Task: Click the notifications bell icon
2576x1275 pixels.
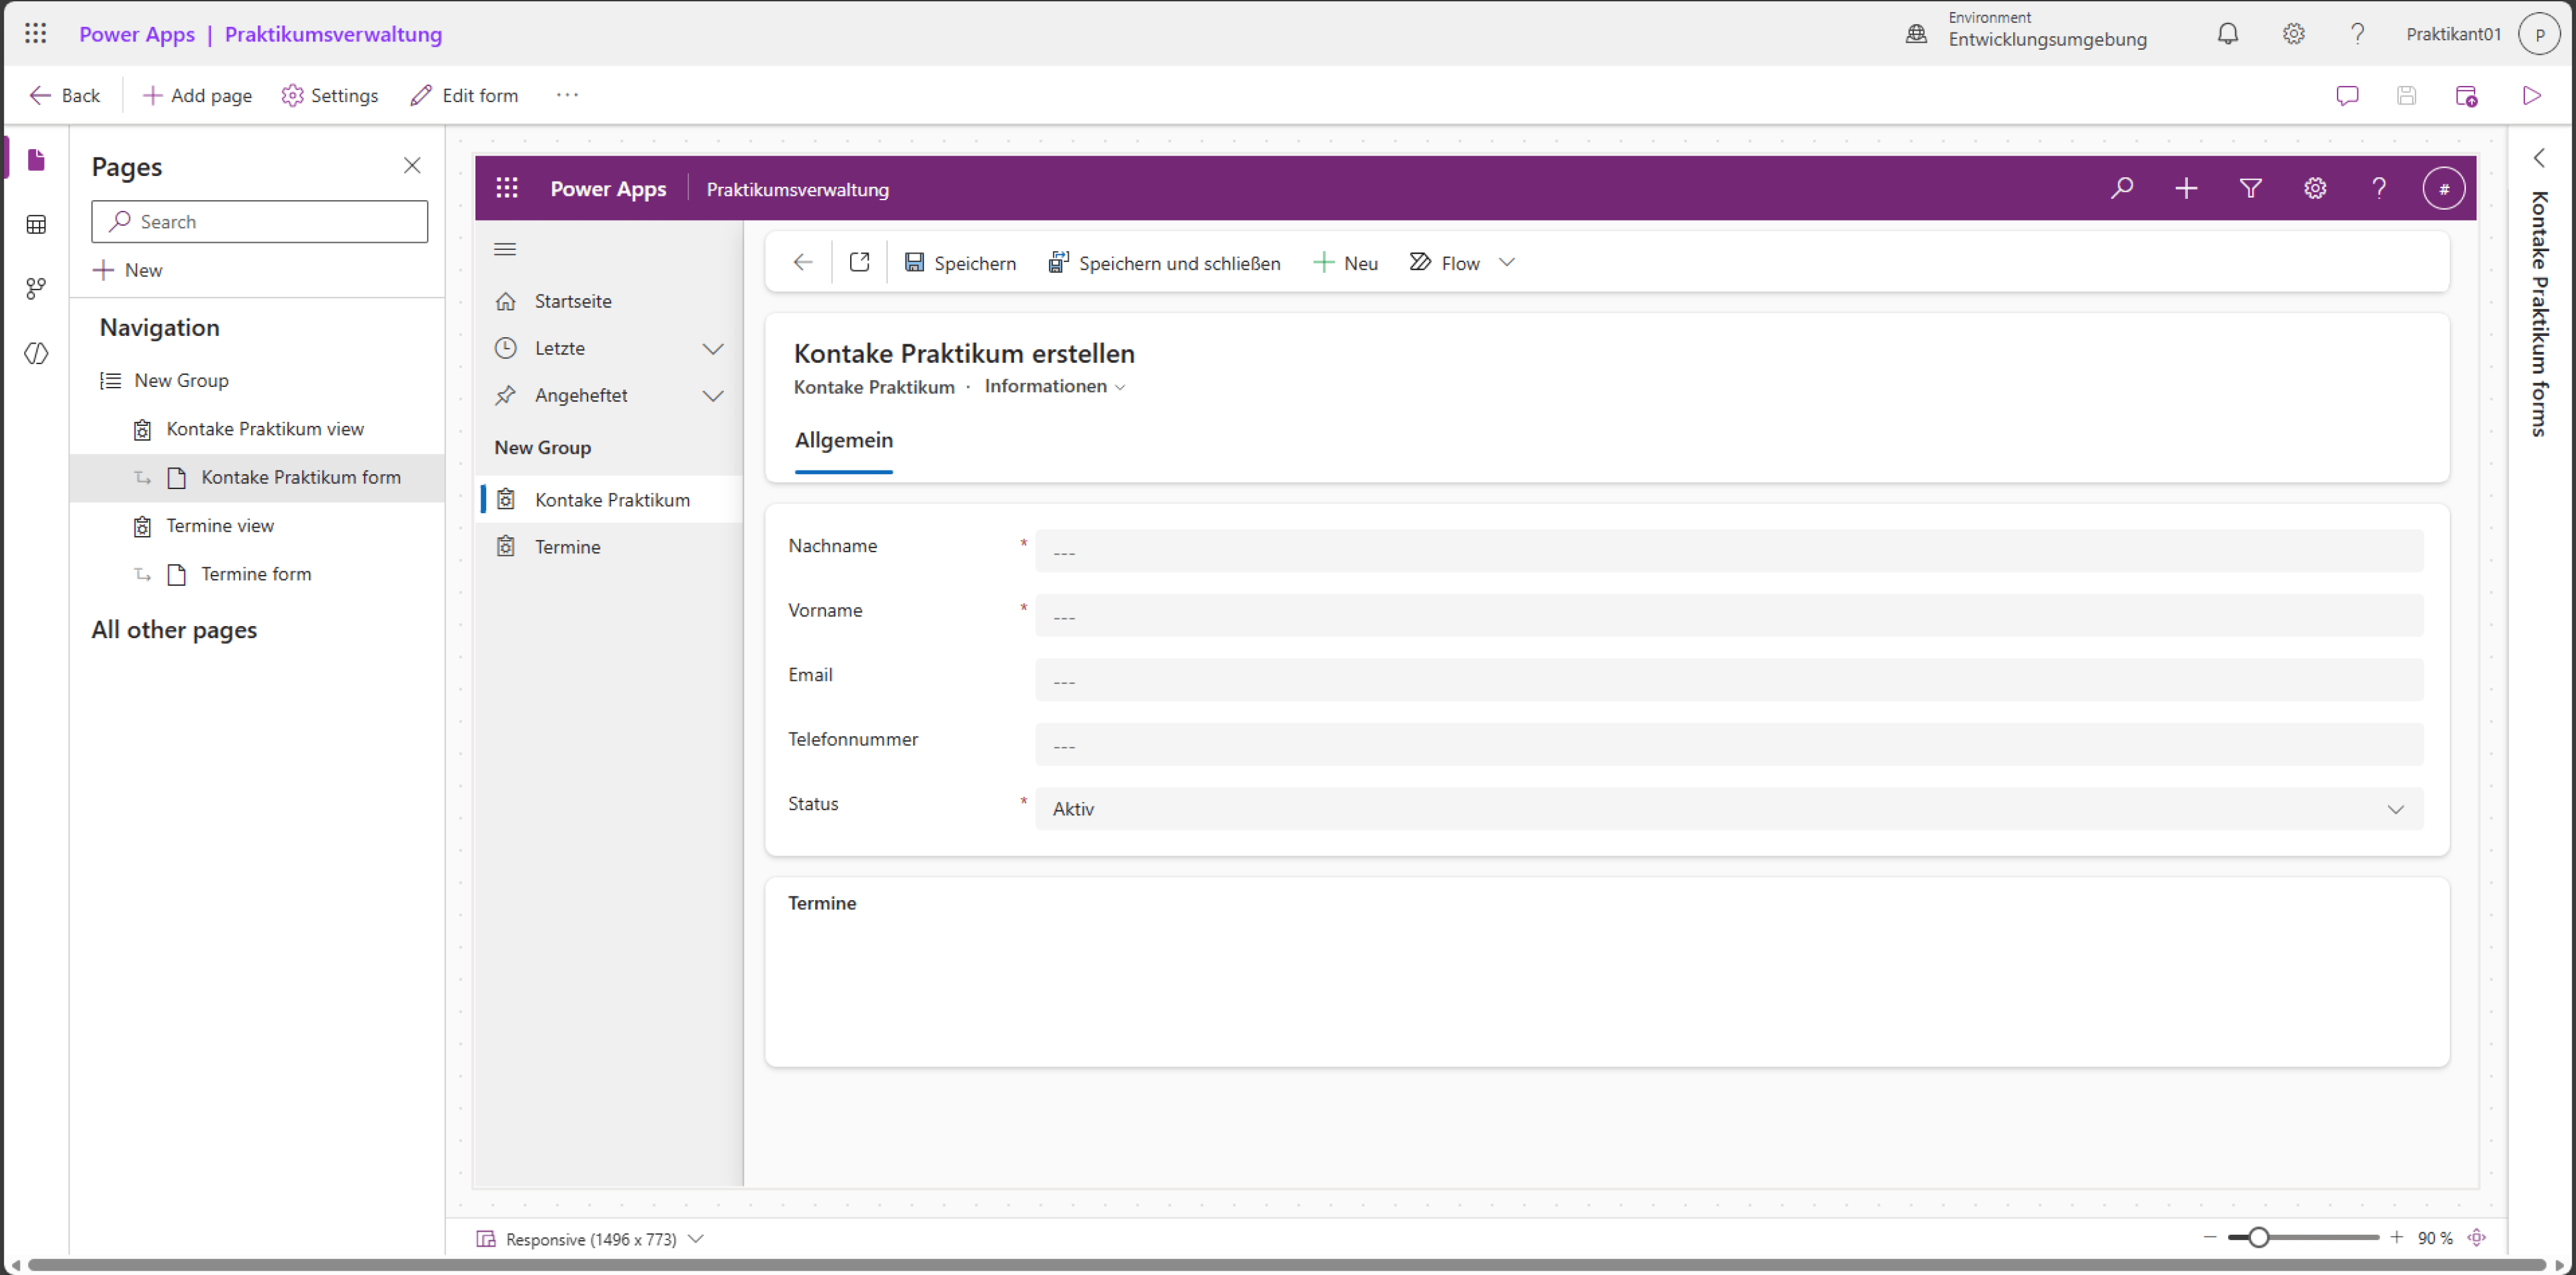Action: tap(2227, 34)
